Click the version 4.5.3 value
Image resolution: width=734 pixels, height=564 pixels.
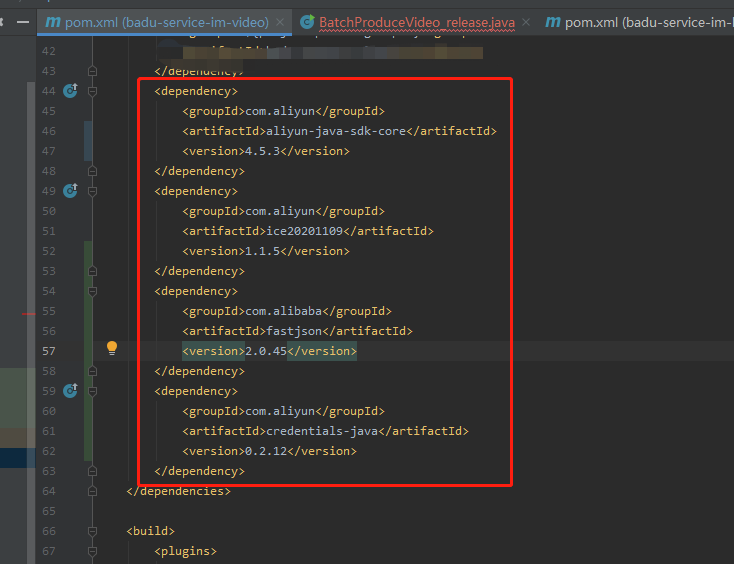[263, 151]
